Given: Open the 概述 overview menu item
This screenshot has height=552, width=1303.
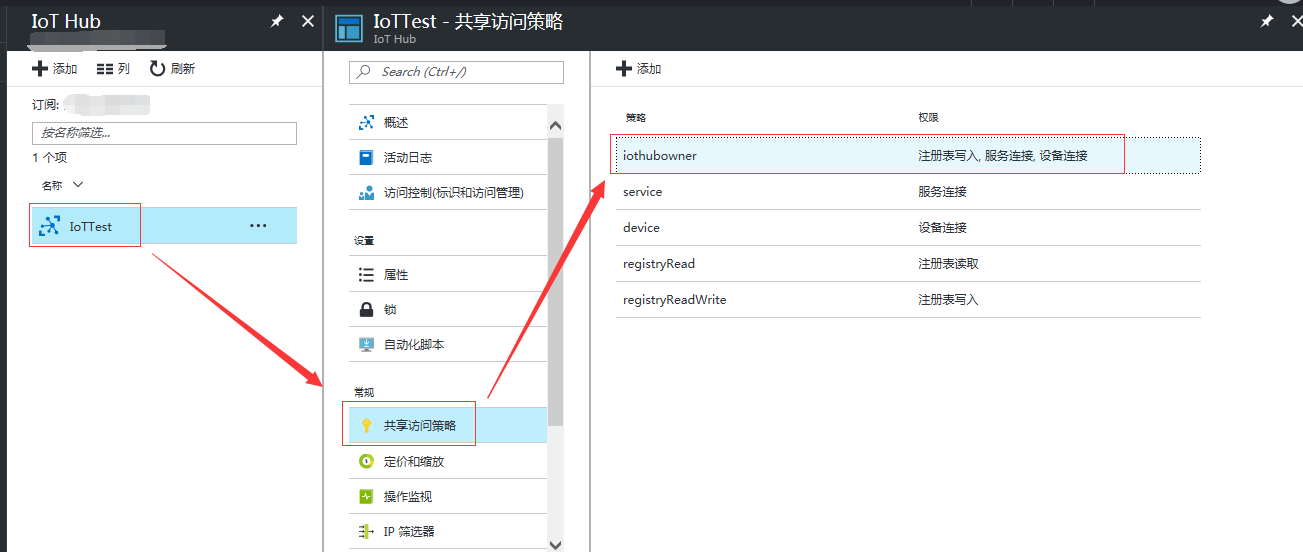Looking at the screenshot, I should pyautogui.click(x=449, y=122).
